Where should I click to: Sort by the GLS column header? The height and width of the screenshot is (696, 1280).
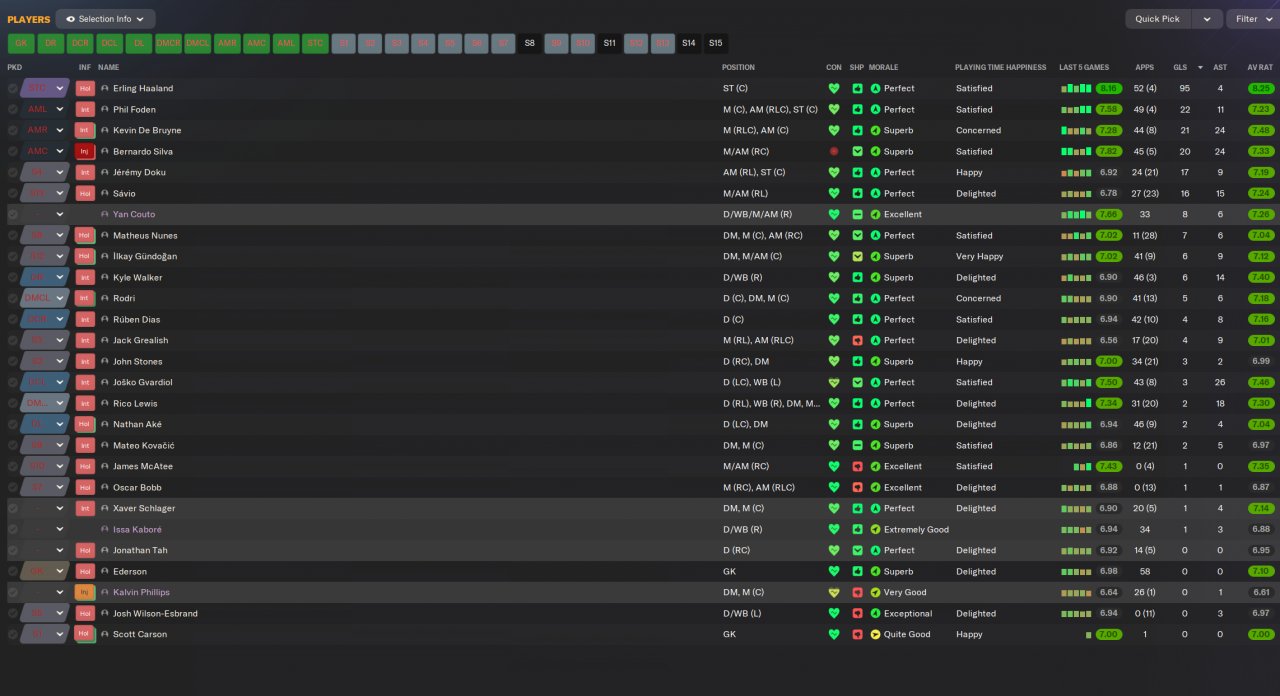pyautogui.click(x=1180, y=67)
